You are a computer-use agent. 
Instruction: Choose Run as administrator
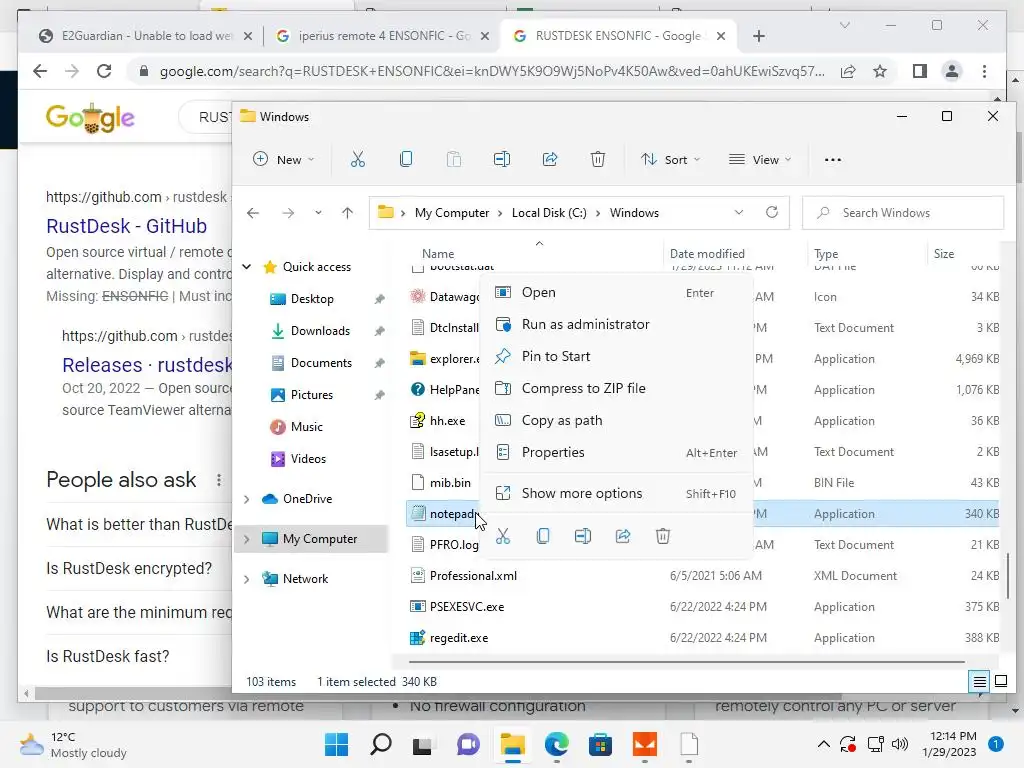click(616, 325)
